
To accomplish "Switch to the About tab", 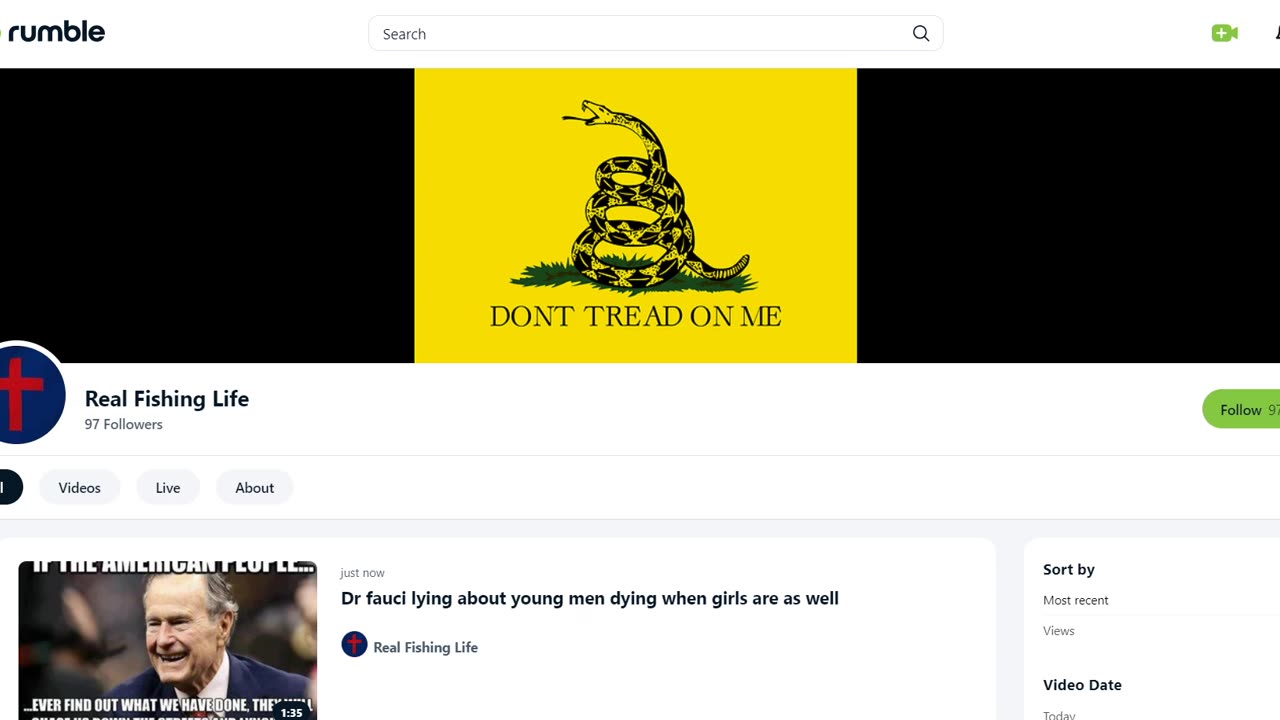I will 255,488.
